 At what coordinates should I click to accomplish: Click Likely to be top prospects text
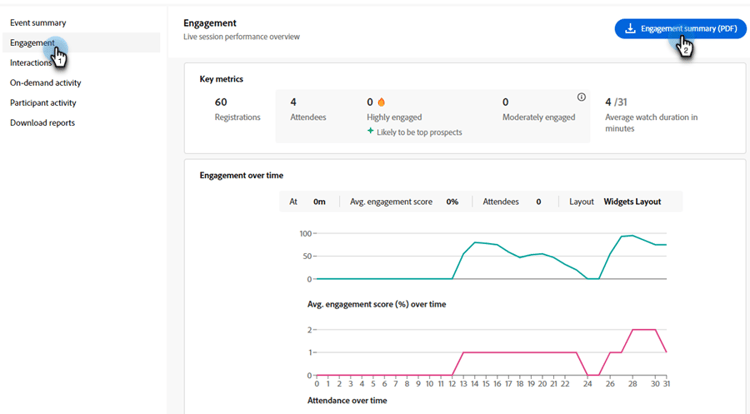pyautogui.click(x=420, y=132)
